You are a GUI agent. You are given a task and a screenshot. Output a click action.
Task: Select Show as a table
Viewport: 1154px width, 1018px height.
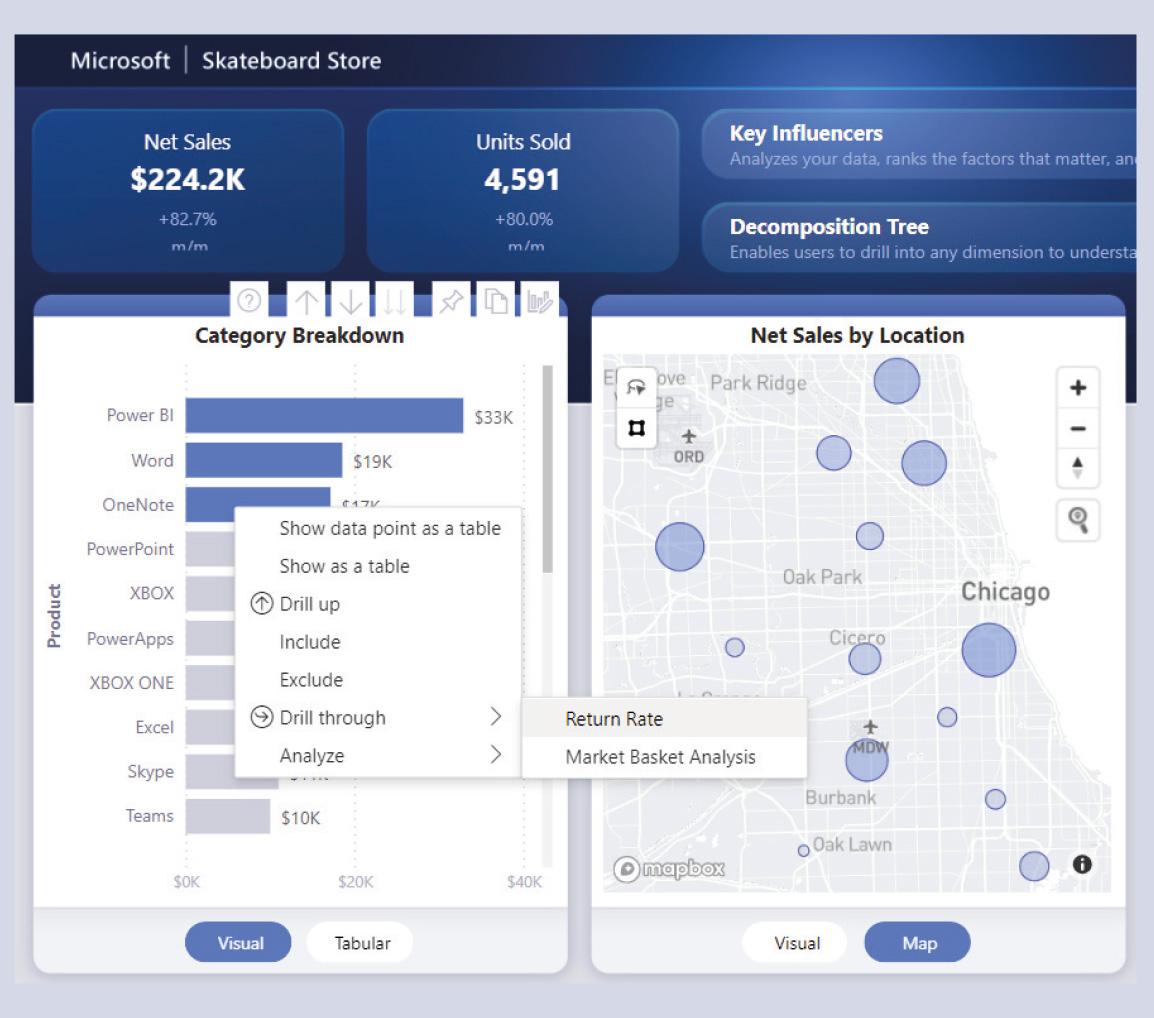click(378, 566)
